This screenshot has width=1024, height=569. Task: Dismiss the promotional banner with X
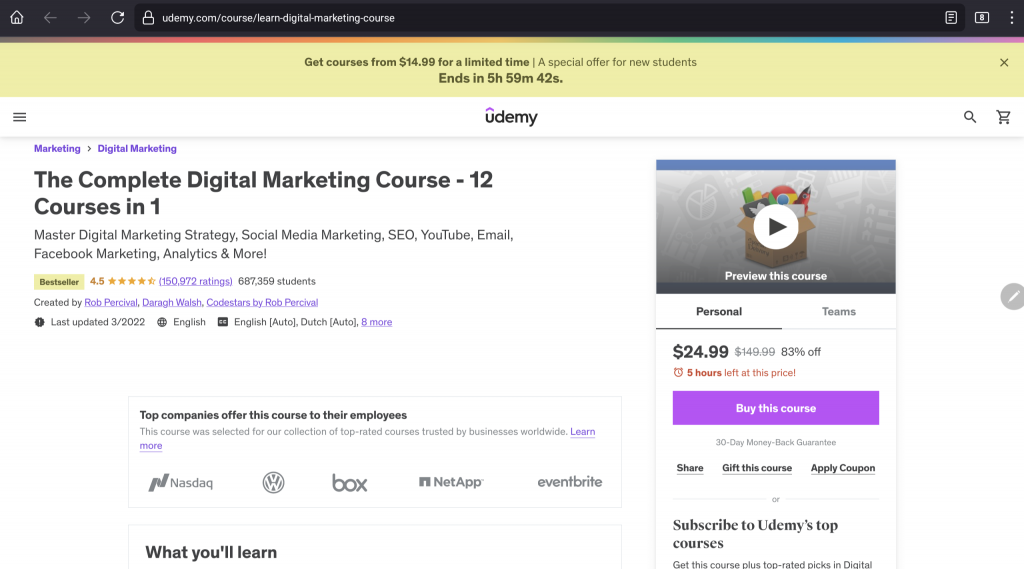tap(1004, 63)
